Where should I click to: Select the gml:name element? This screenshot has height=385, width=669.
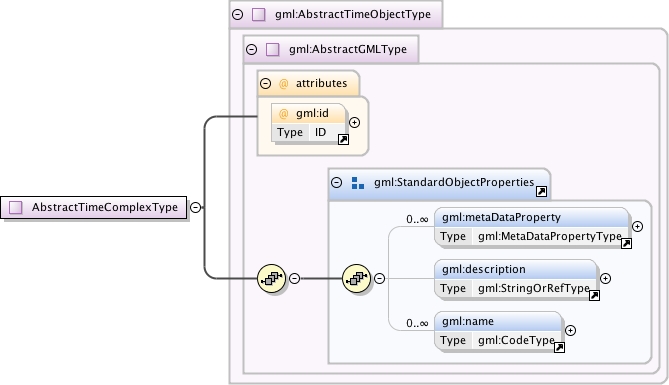(498, 331)
